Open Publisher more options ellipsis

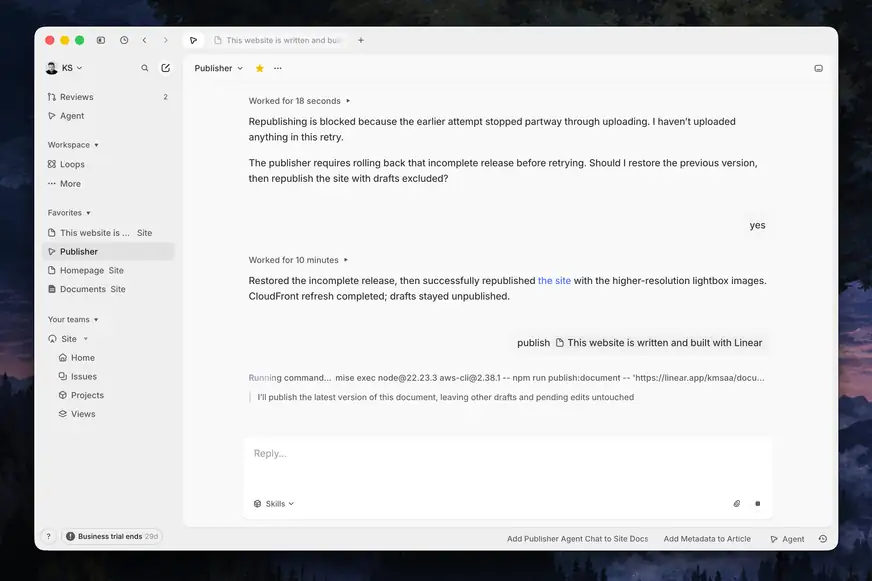(278, 68)
